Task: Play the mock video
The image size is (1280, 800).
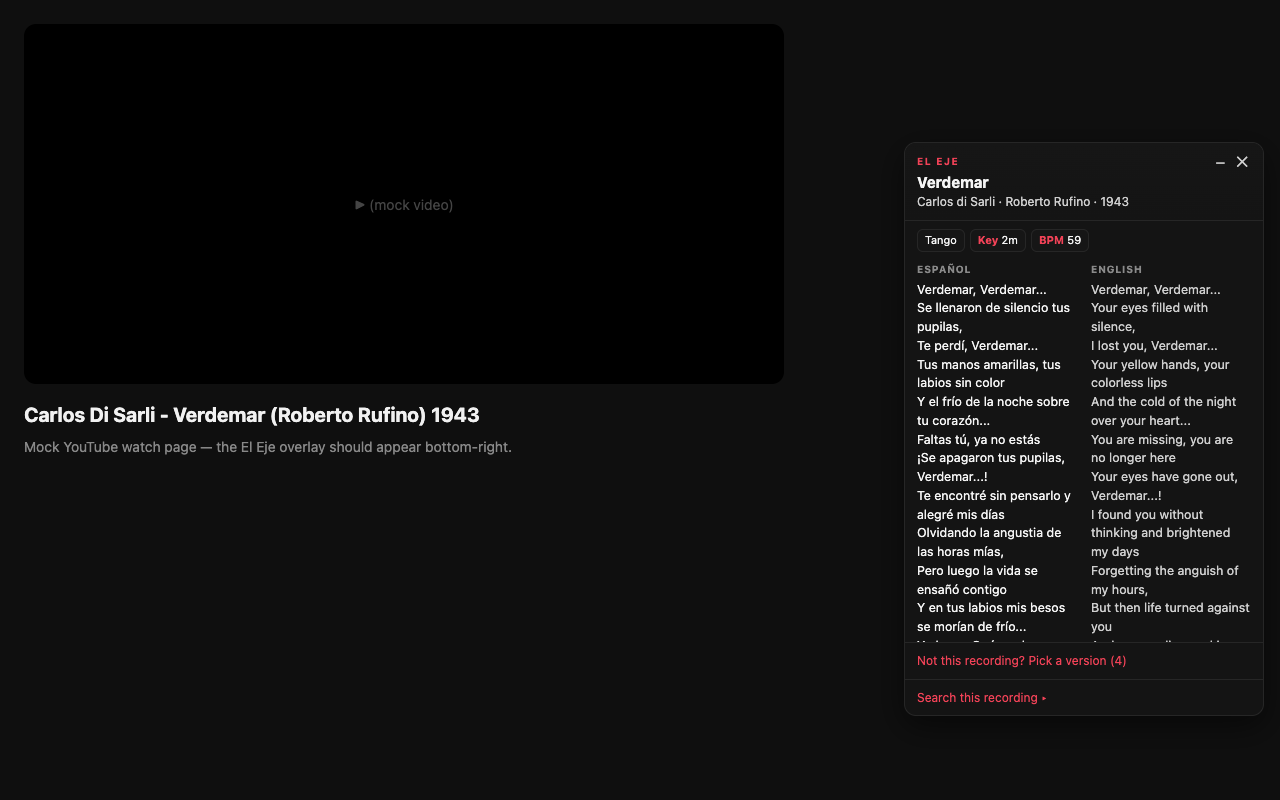Action: pyautogui.click(x=404, y=204)
